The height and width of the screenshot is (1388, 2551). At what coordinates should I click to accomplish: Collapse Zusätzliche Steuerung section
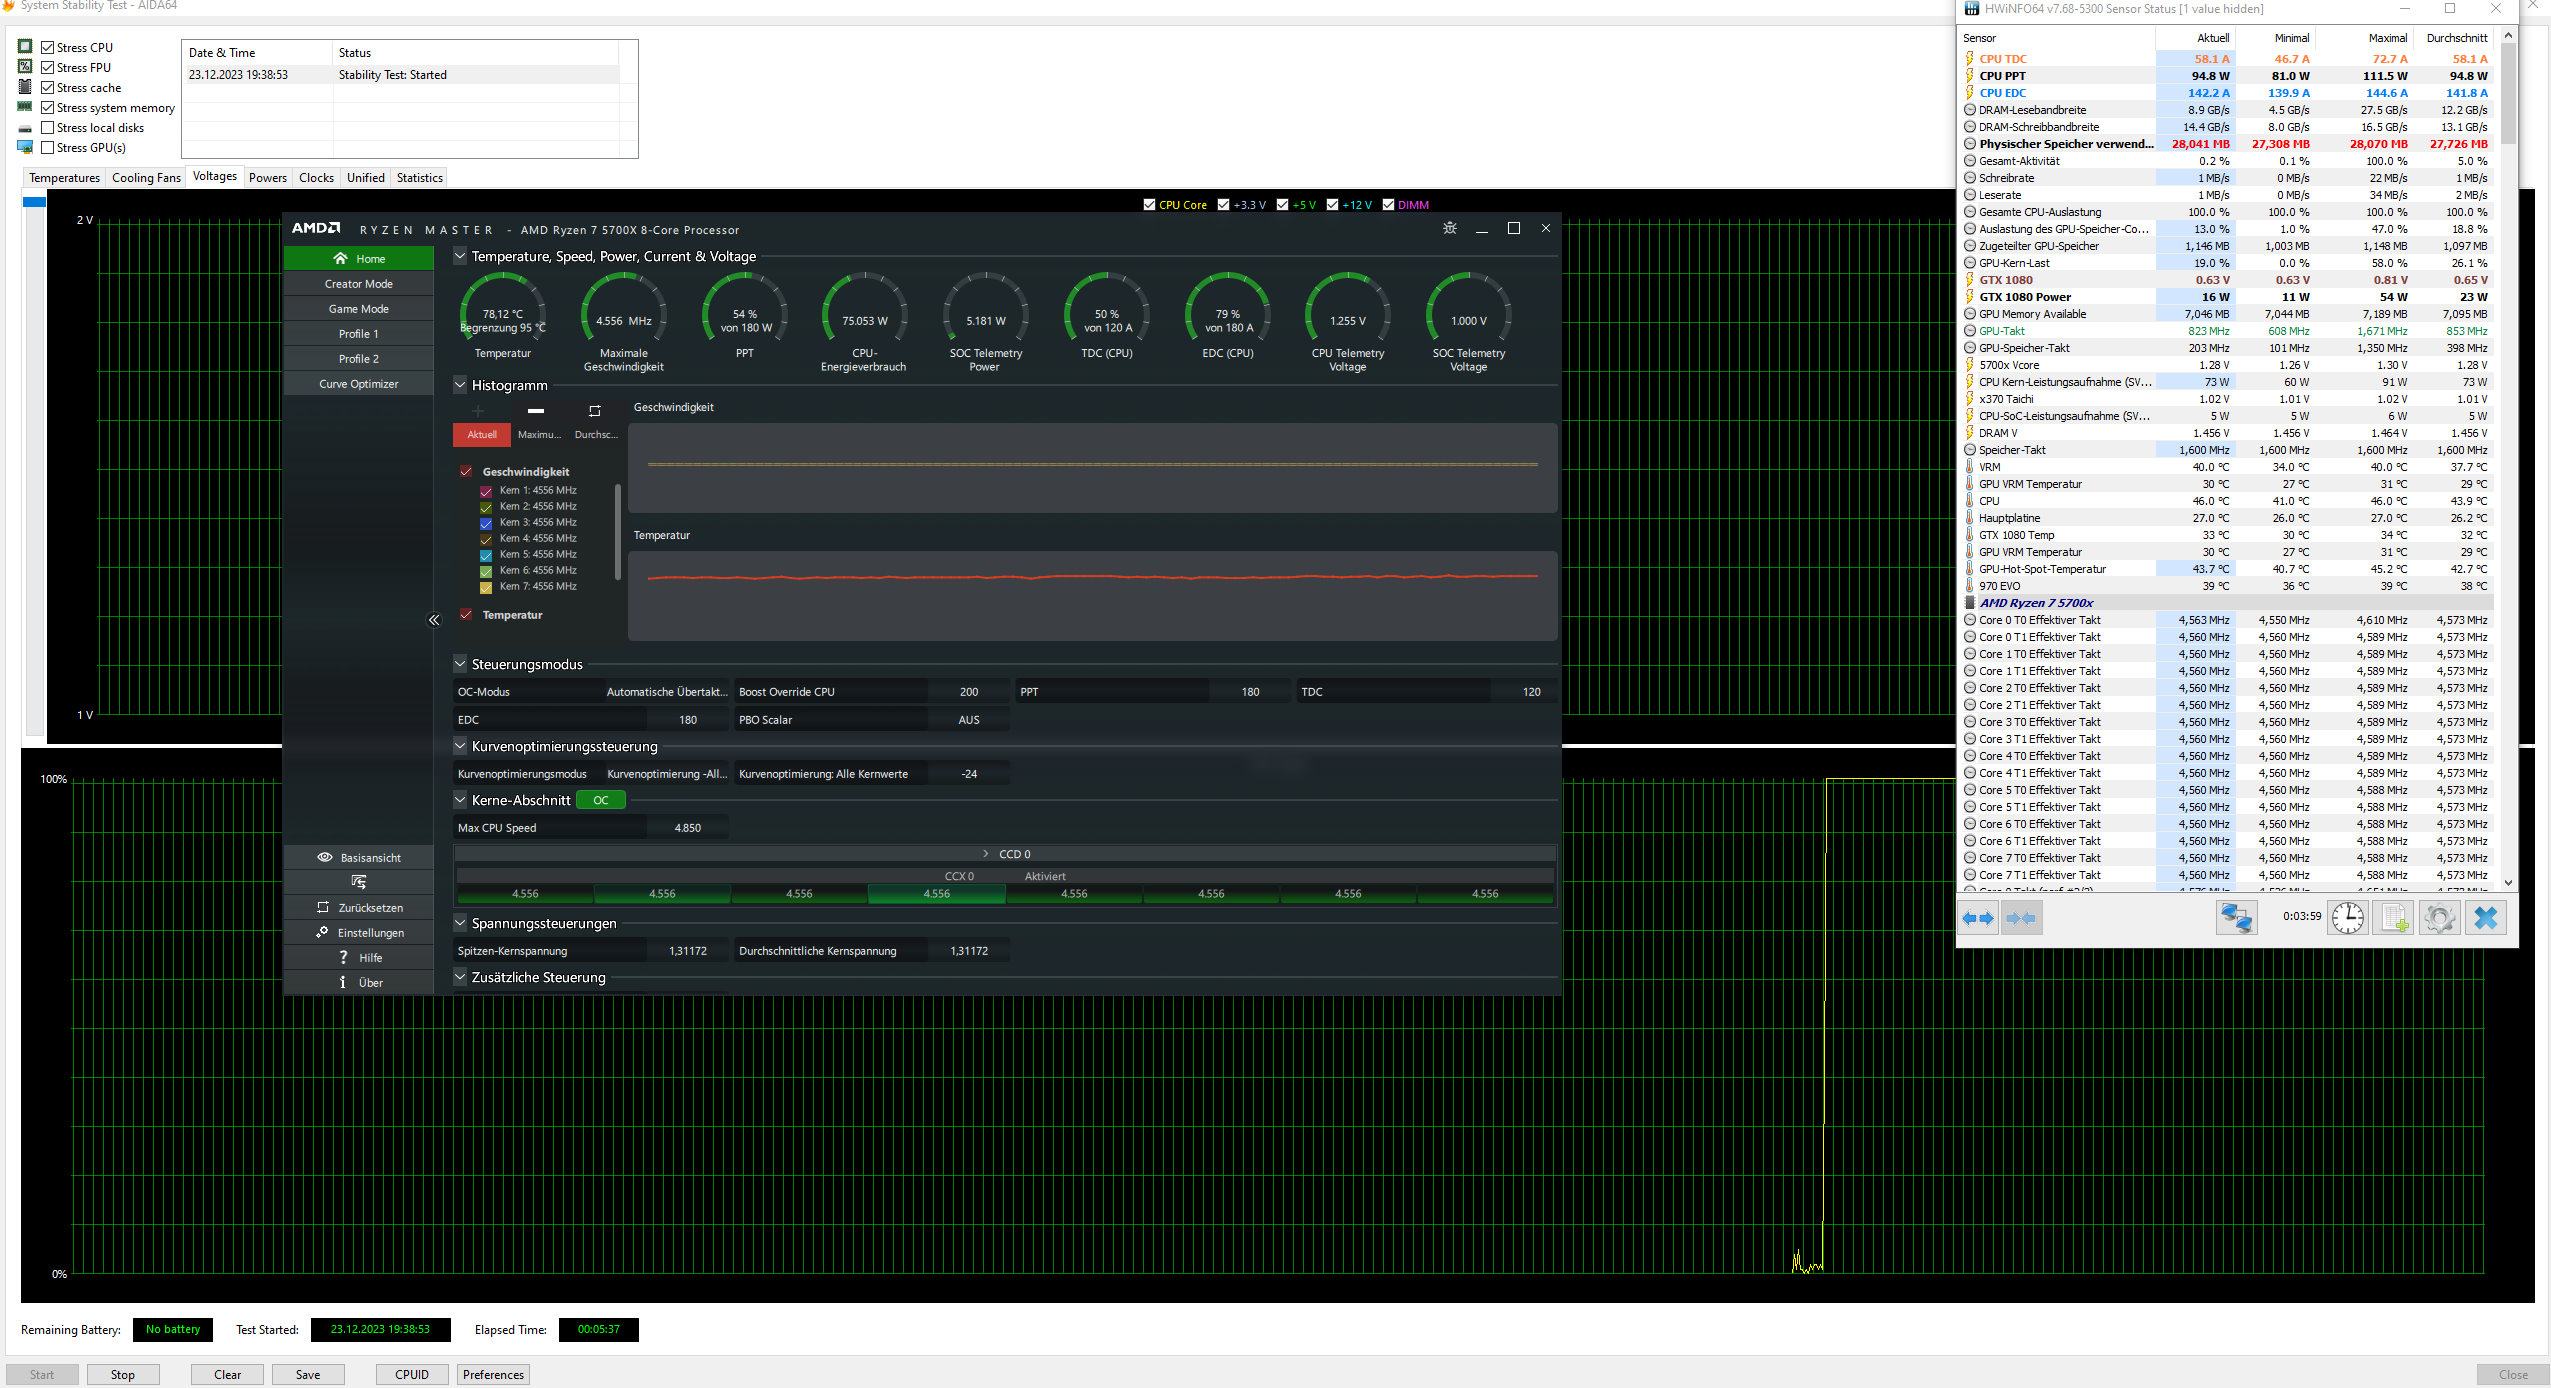pos(460,977)
